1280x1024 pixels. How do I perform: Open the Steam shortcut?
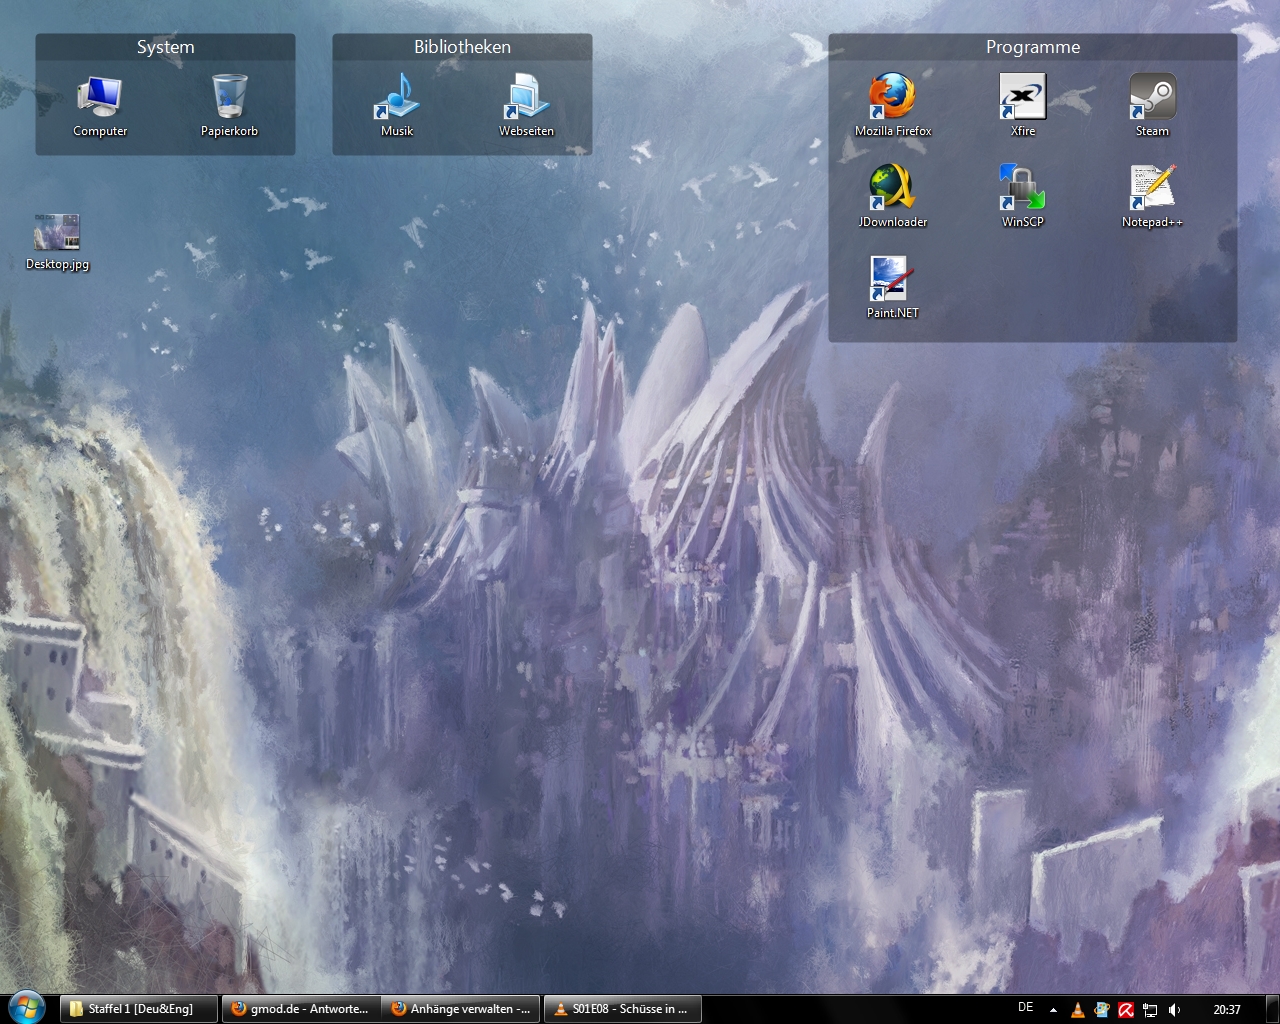(1152, 98)
